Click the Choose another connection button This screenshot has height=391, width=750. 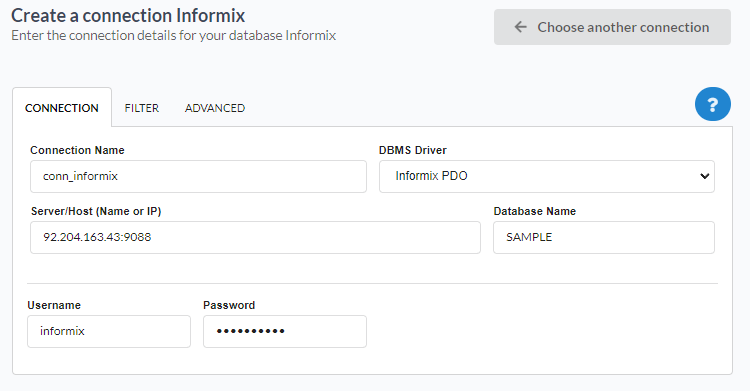pyautogui.click(x=612, y=27)
